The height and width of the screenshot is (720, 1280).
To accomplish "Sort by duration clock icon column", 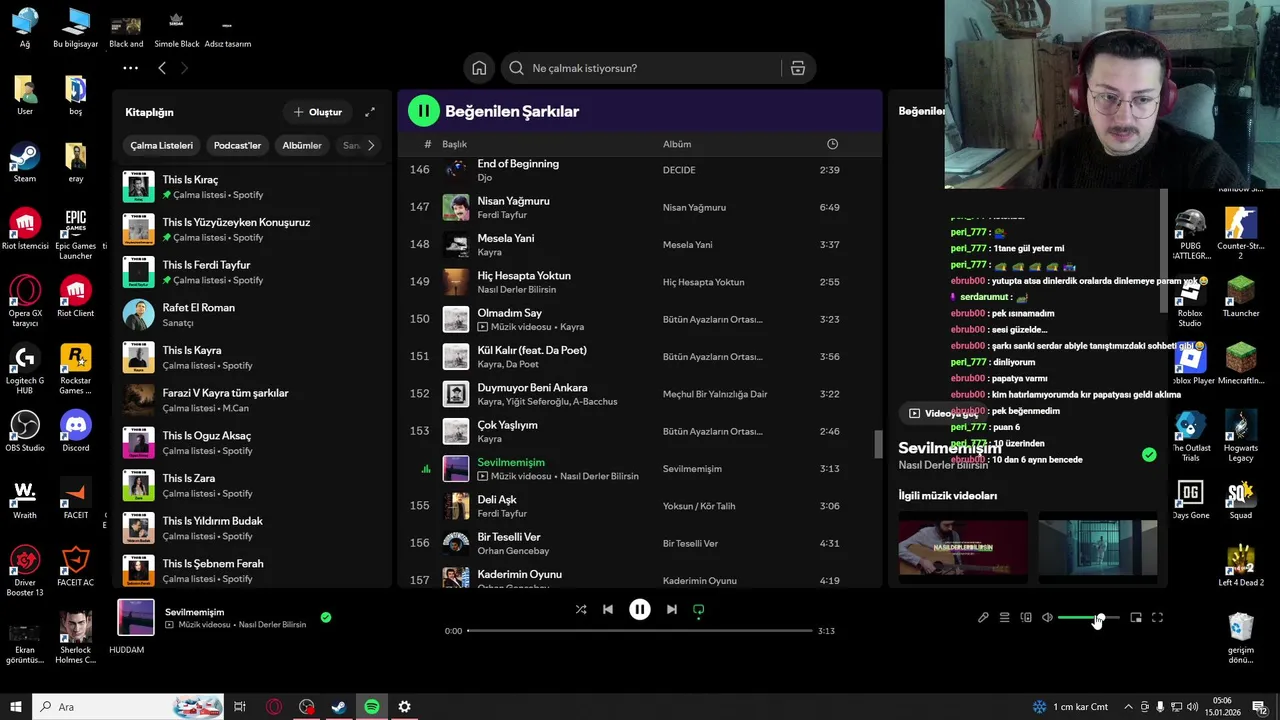I will pyautogui.click(x=832, y=144).
